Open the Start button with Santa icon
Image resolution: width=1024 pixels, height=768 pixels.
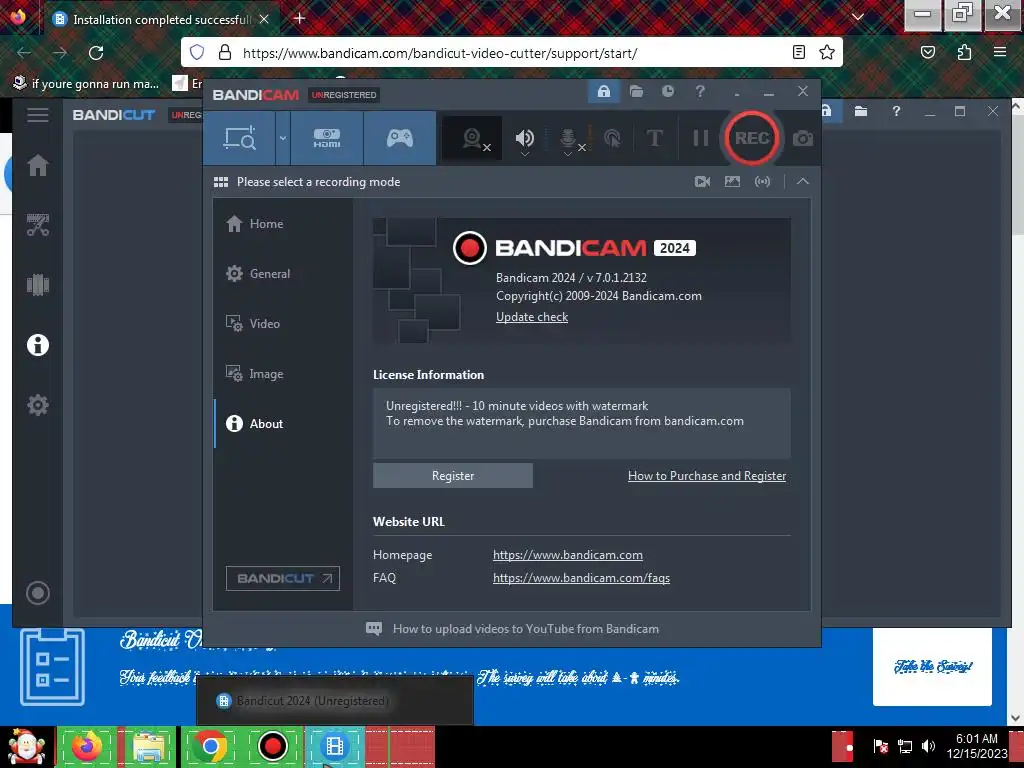(x=25, y=746)
